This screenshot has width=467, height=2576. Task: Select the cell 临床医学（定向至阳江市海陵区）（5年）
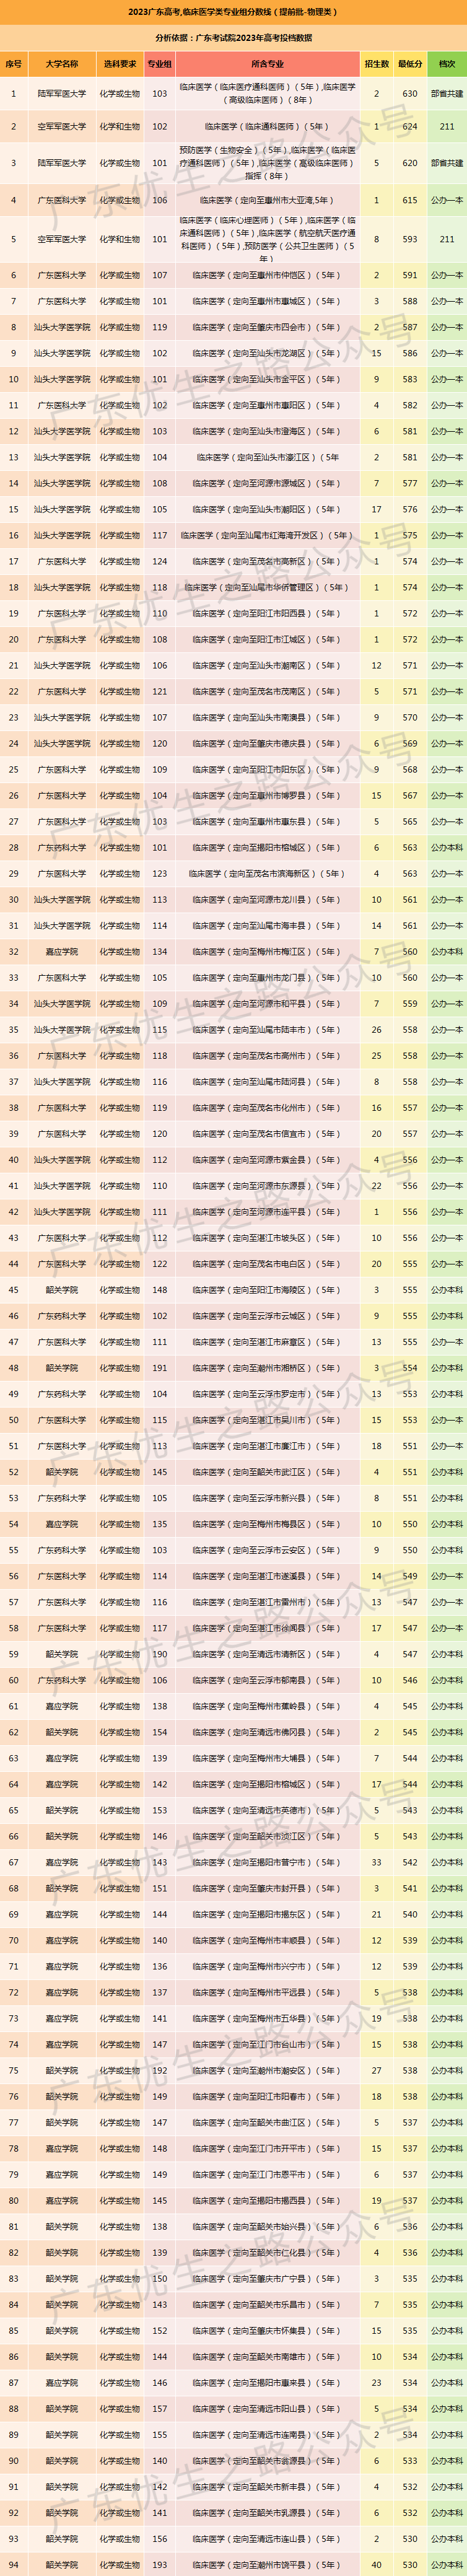point(267,1289)
